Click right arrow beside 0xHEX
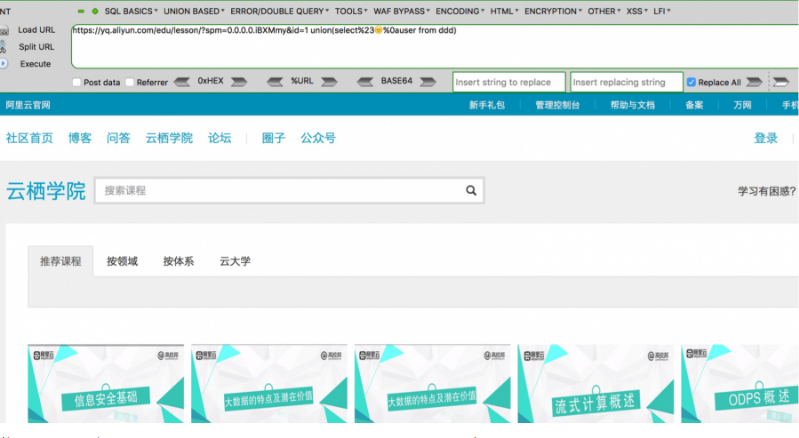Viewport: 799px width, 438px height. (x=239, y=81)
